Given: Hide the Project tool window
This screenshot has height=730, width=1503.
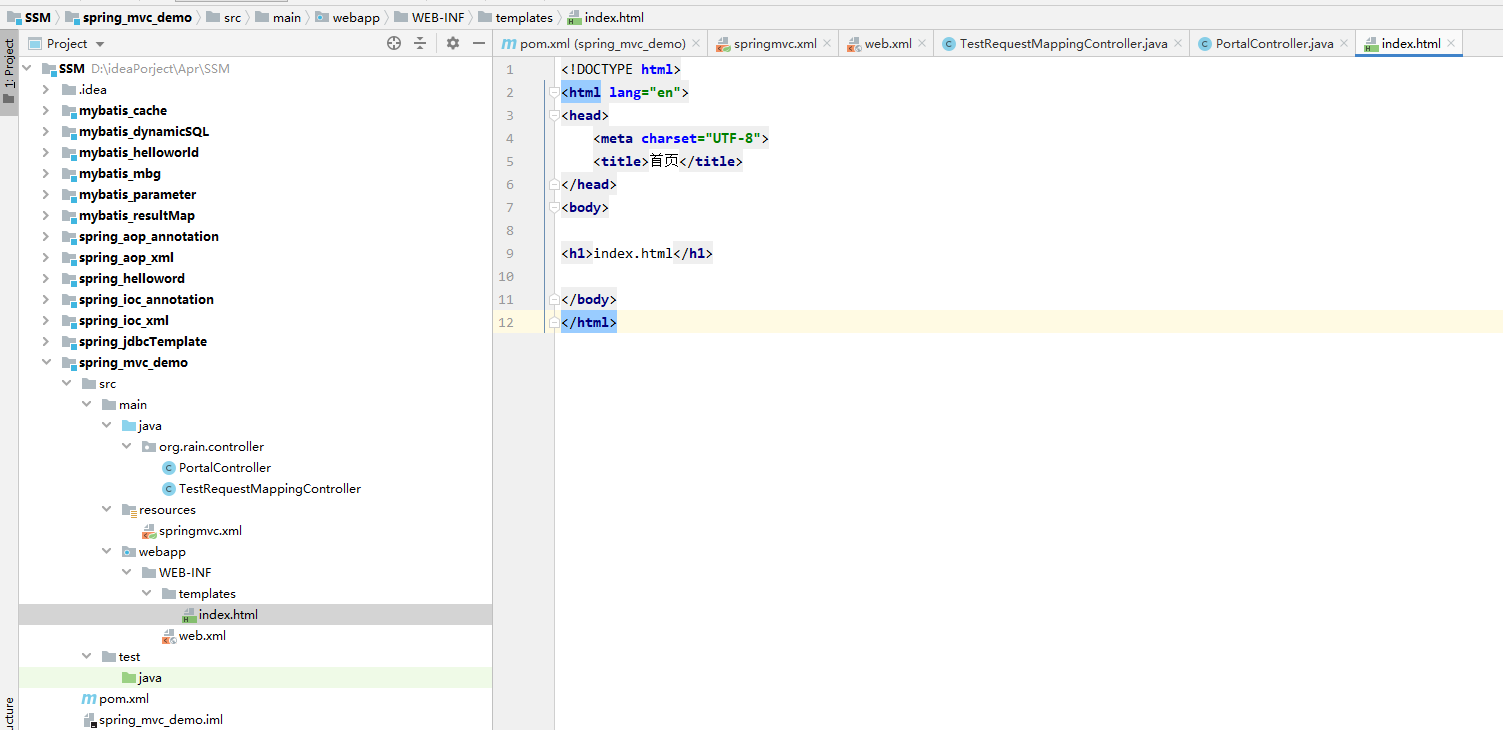Looking at the screenshot, I should coord(479,43).
